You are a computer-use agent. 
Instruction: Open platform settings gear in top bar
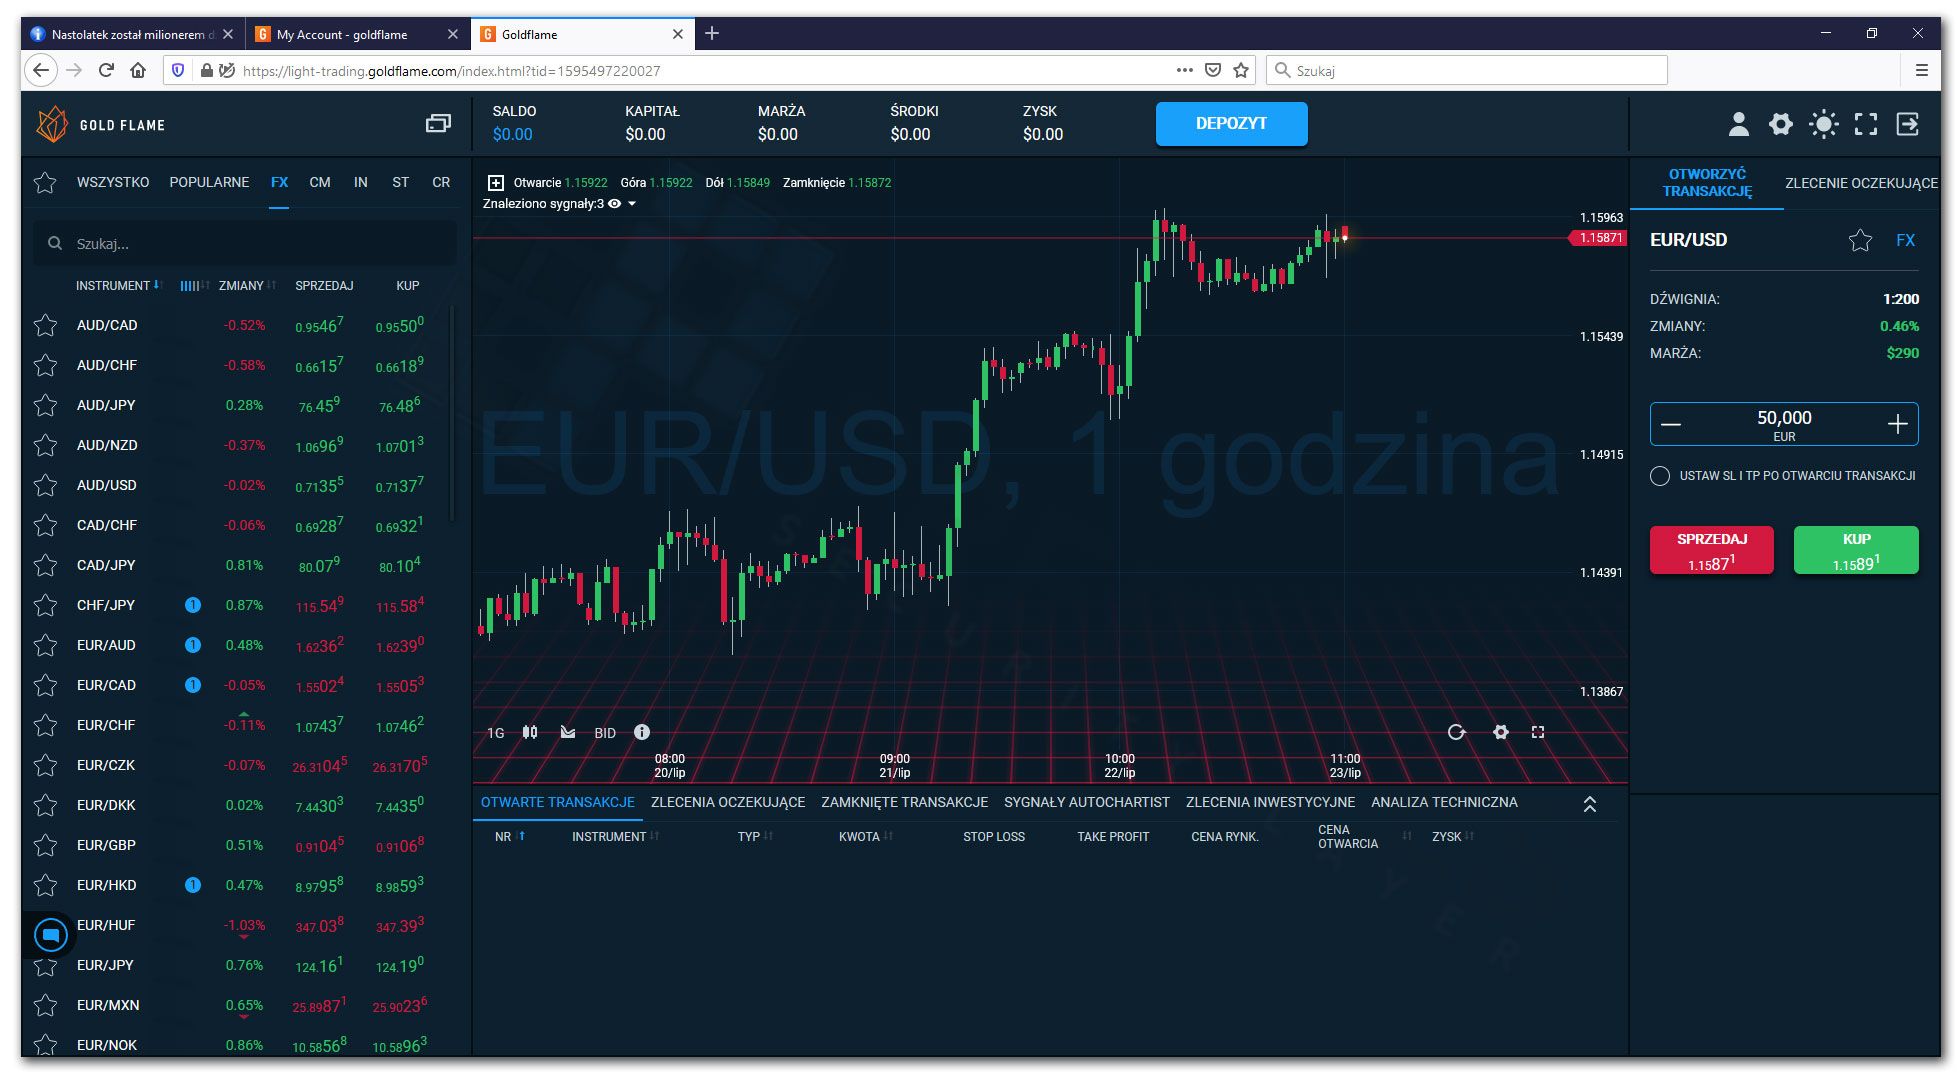click(x=1780, y=124)
